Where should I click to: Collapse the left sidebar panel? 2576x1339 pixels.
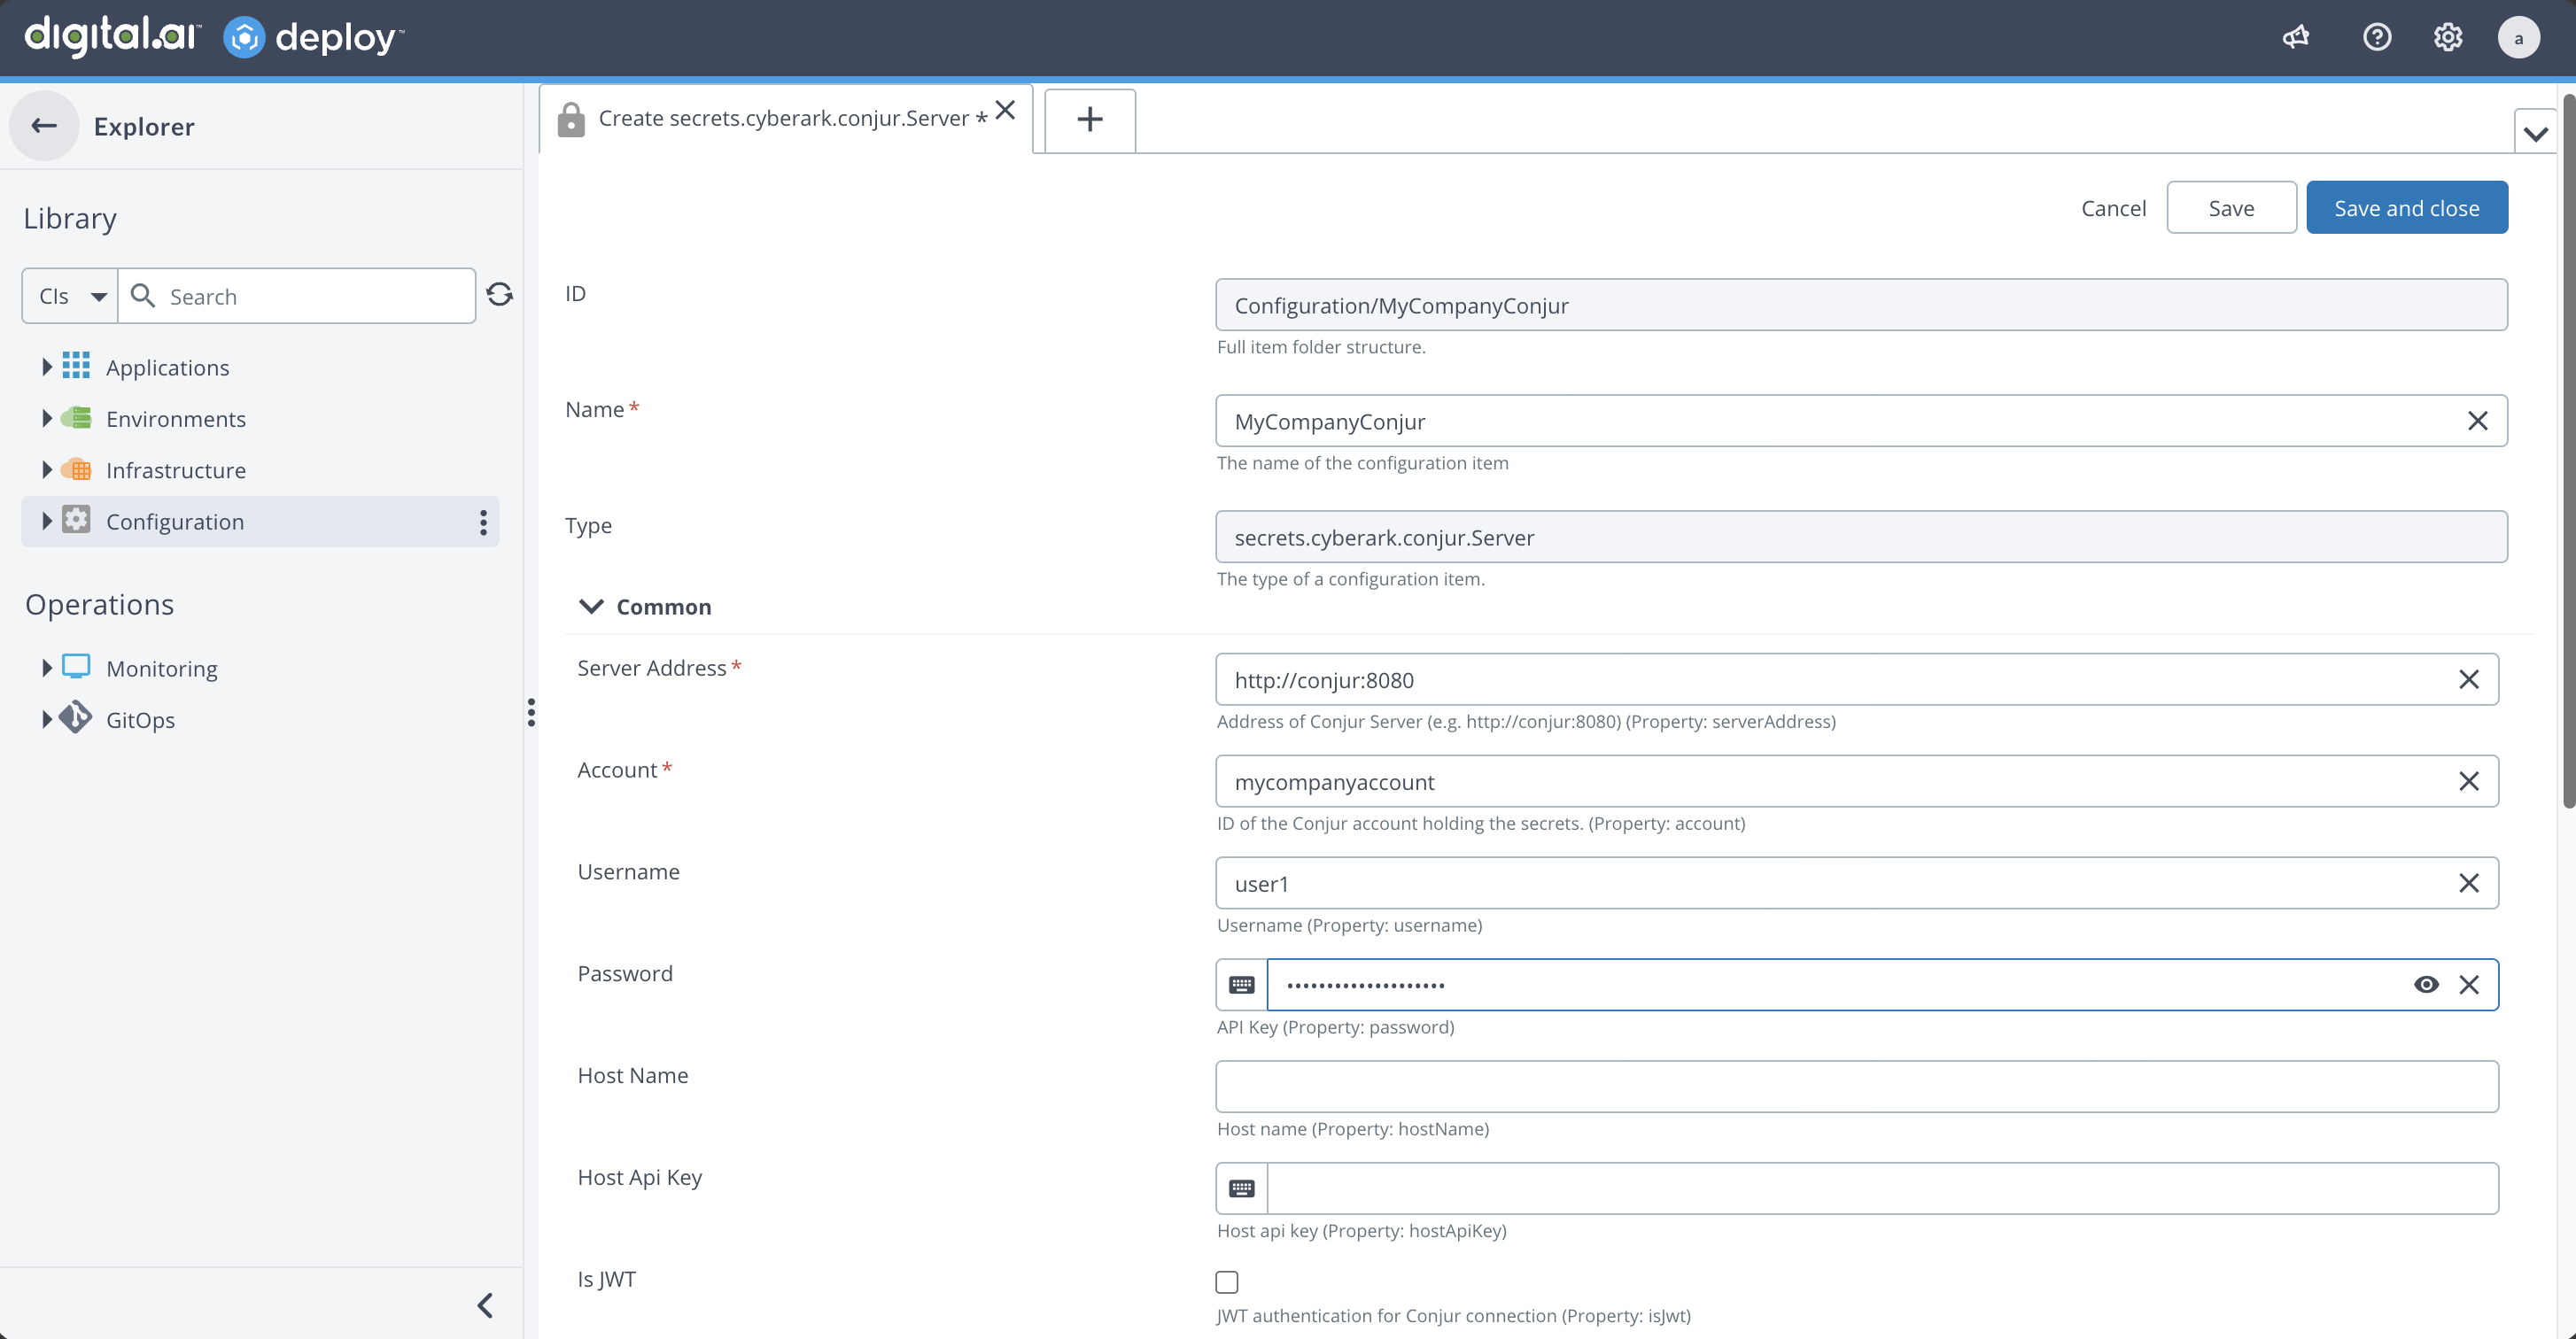(485, 1305)
